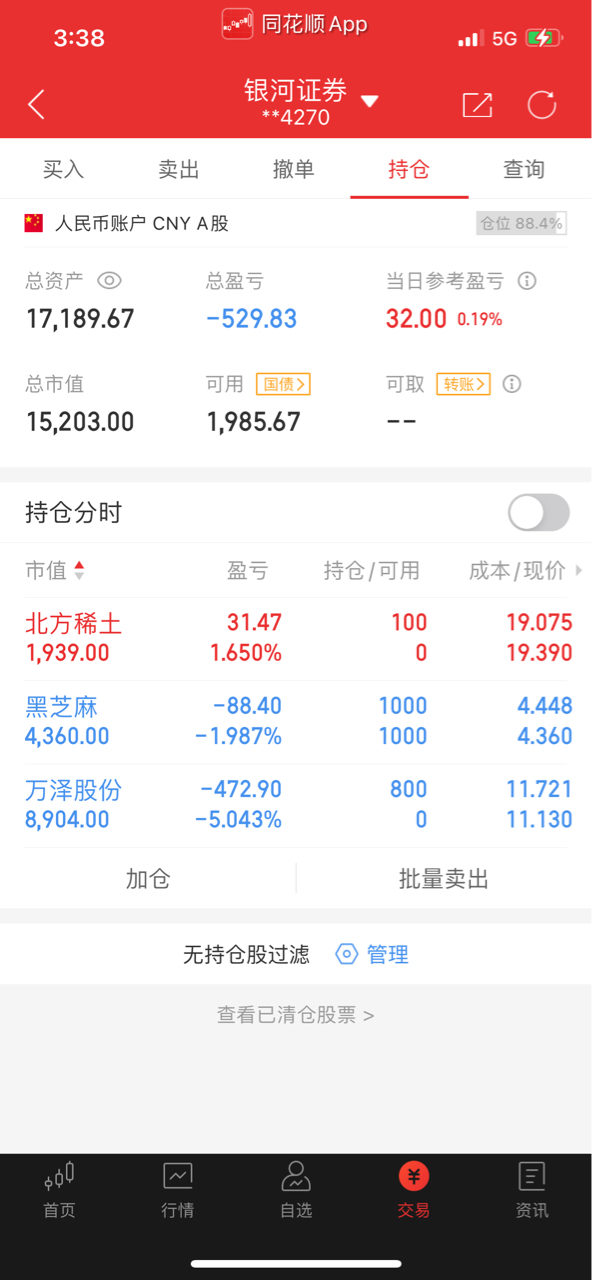Image resolution: width=592 pixels, height=1280 pixels.
Task: Sort holdings by 市值 arrows
Action: tap(79, 571)
